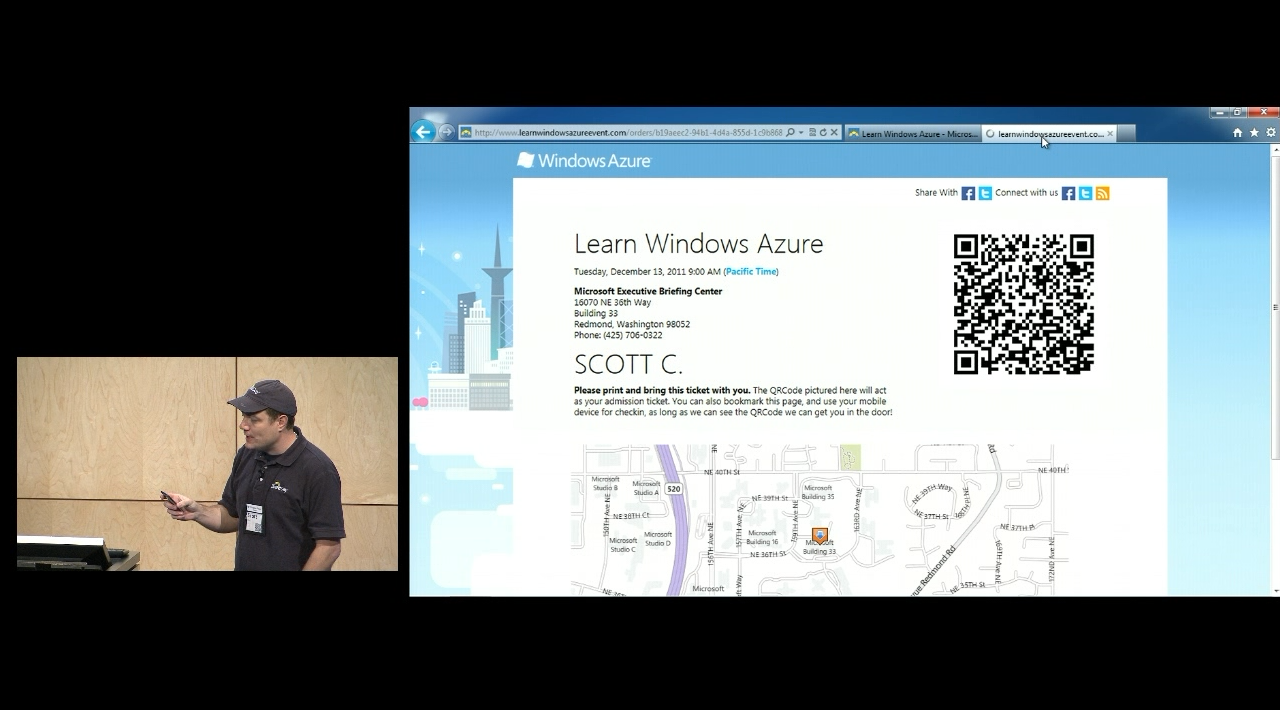1280x710 pixels.
Task: Click the Windows Azure logo
Action: point(584,160)
